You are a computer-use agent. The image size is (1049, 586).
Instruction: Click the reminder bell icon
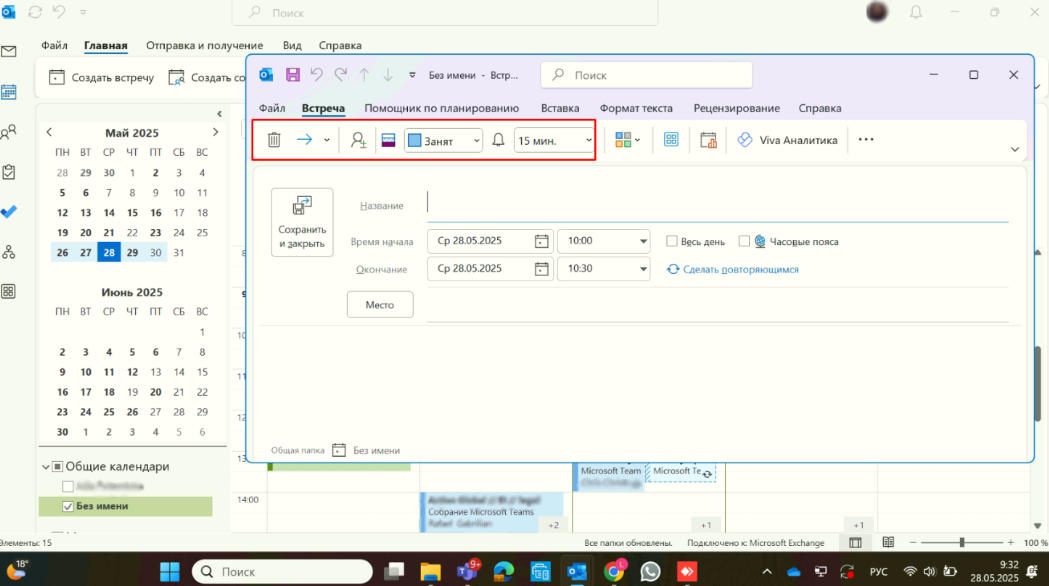point(498,140)
